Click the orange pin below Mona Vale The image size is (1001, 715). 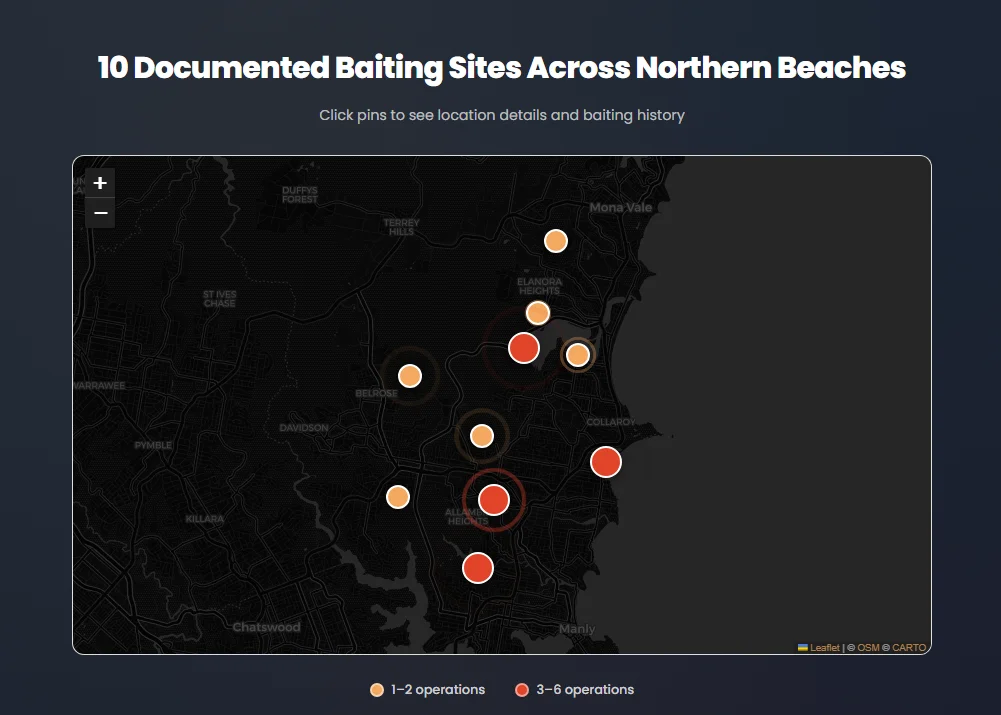[x=556, y=241]
